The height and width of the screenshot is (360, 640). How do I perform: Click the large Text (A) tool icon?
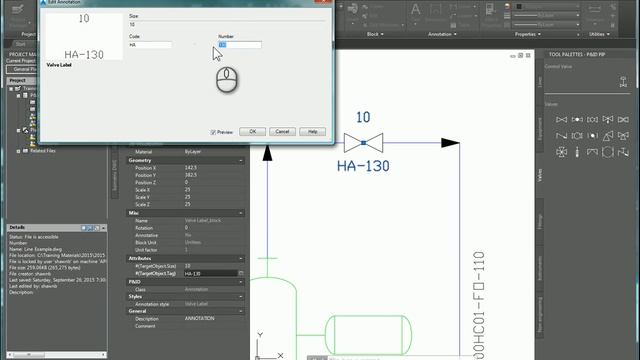tap(415, 10)
